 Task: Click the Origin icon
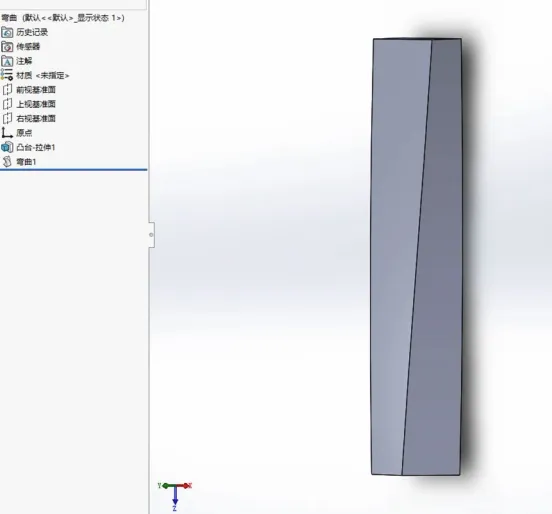[x=7, y=133]
